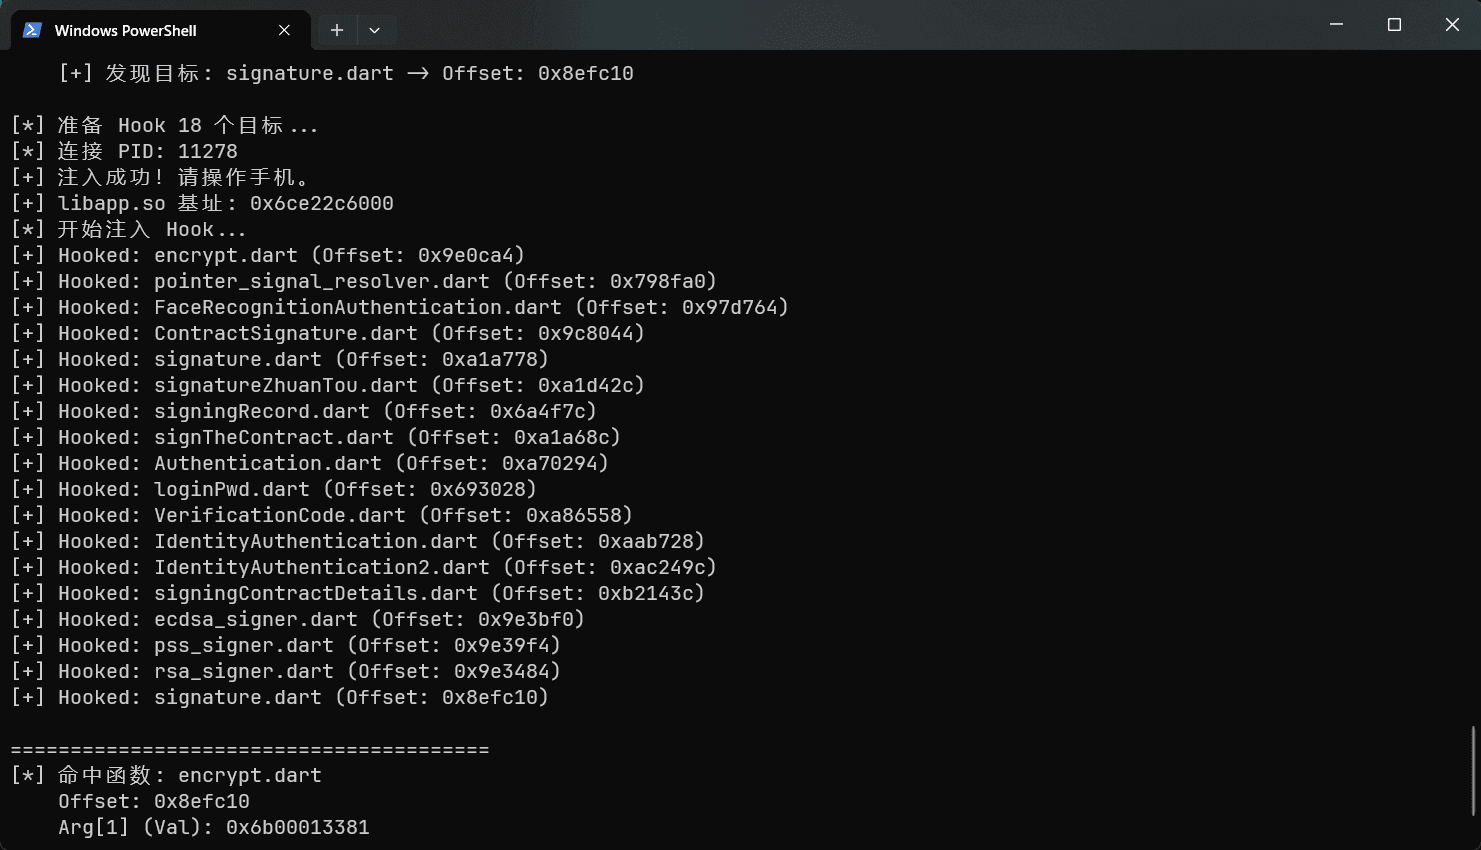Expand the new tab profile dropdown chevron
This screenshot has width=1481, height=850.
374,30
